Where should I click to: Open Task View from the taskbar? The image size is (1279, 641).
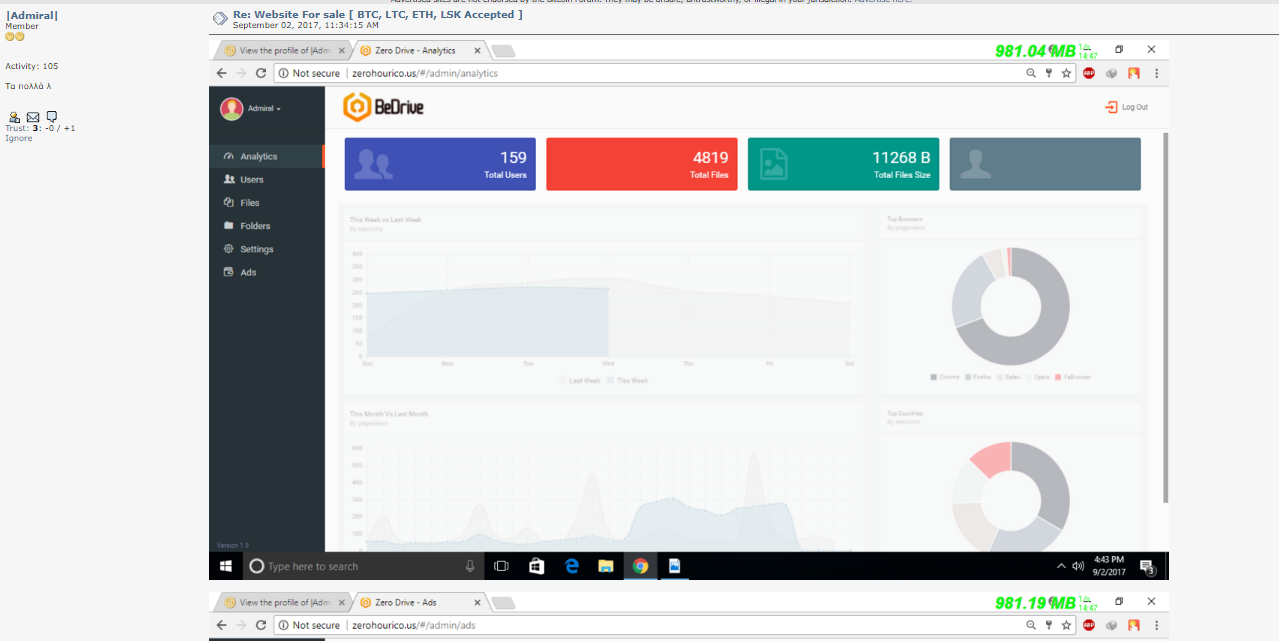click(x=501, y=566)
